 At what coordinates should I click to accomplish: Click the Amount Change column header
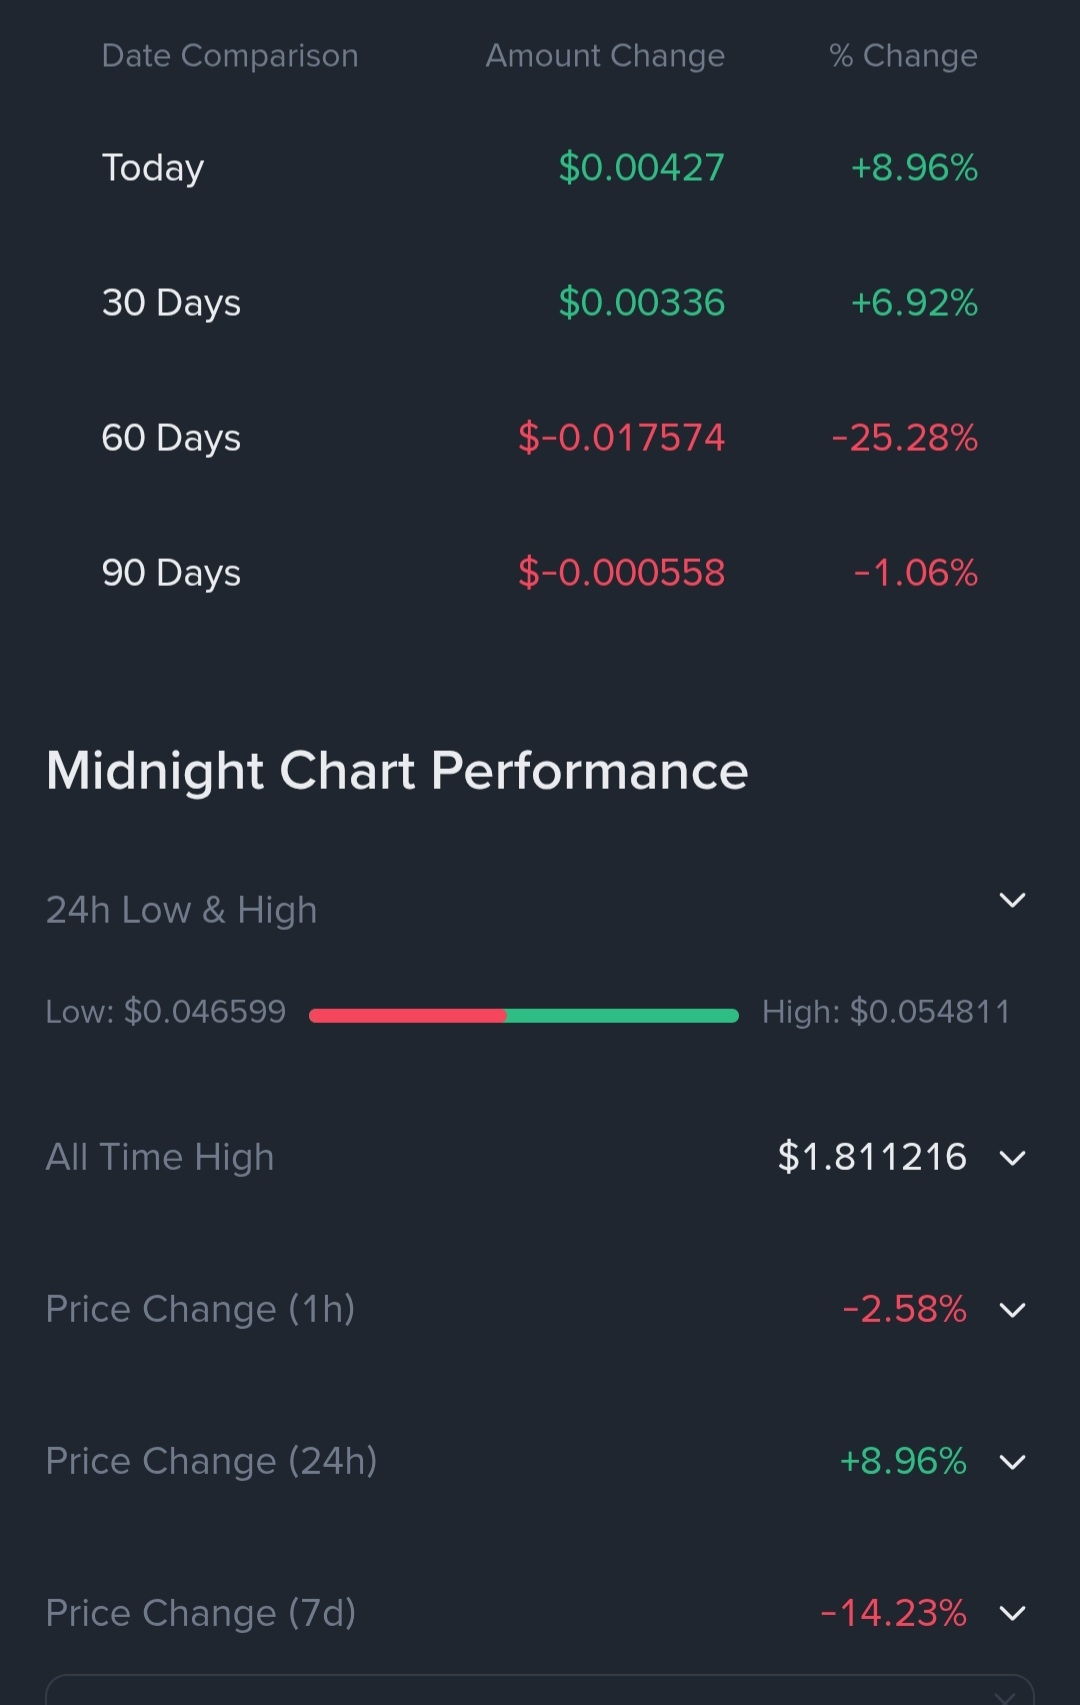tap(605, 56)
